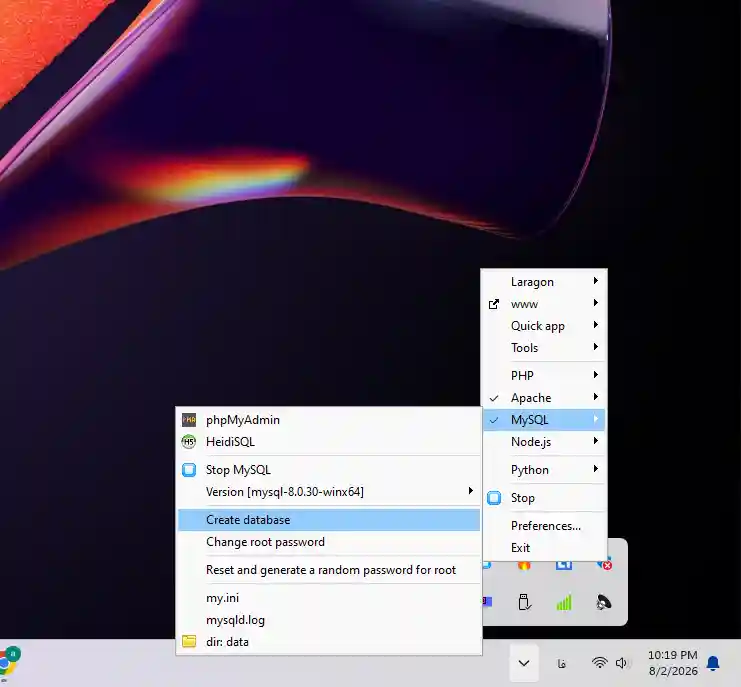Expand the www submenu
741x687 pixels.
(x=544, y=304)
